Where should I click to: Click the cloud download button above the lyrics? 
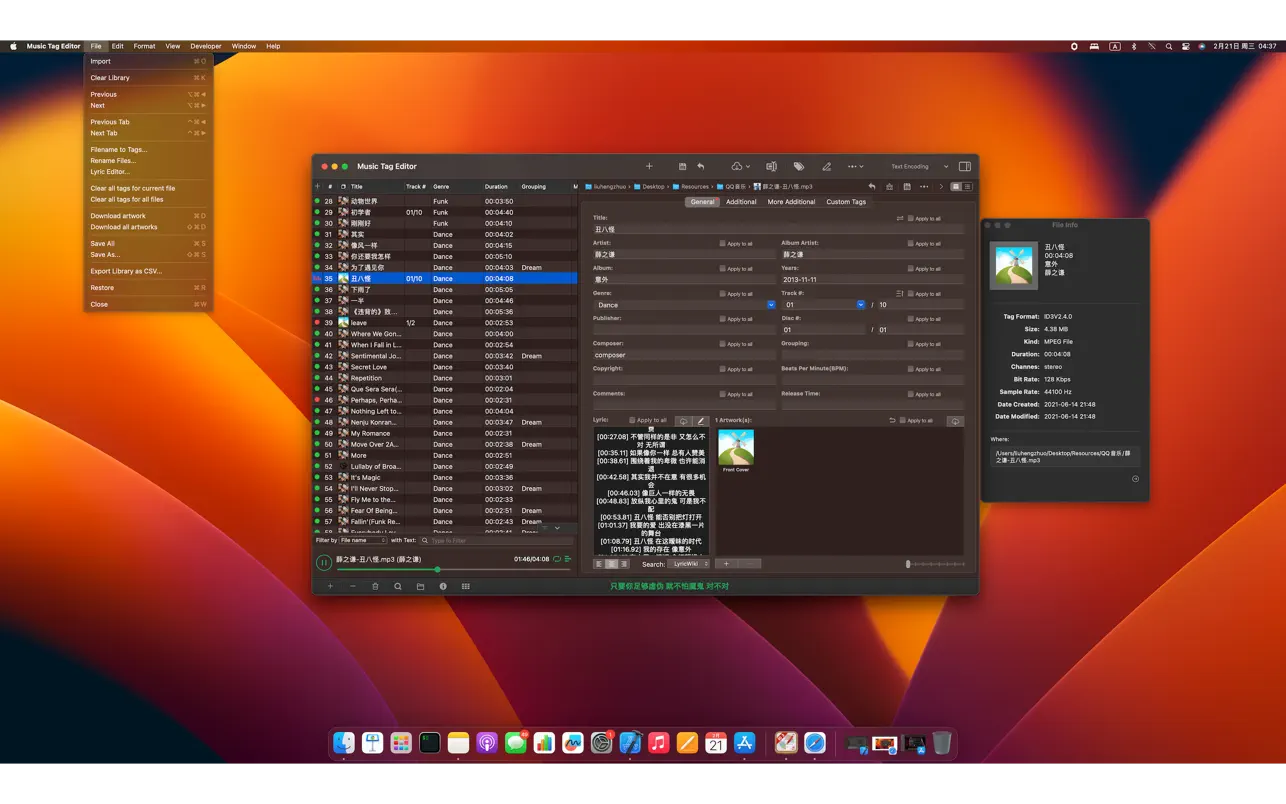point(683,421)
